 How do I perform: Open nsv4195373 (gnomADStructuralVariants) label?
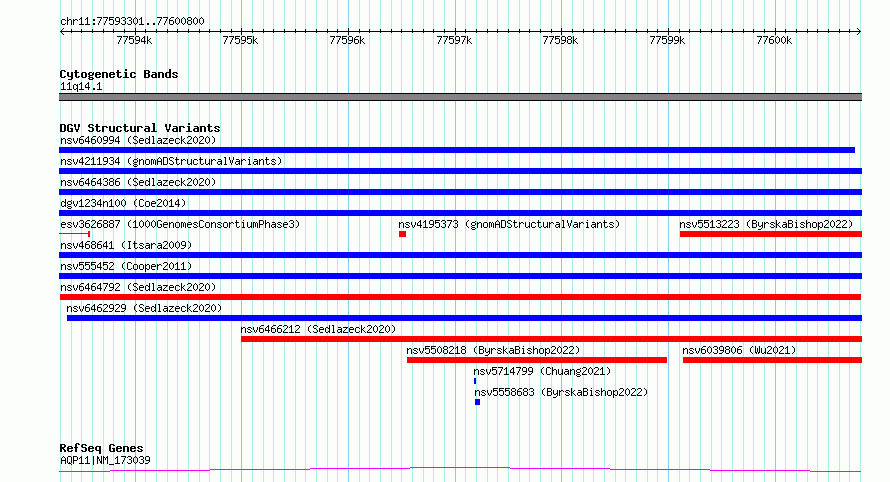(x=509, y=224)
